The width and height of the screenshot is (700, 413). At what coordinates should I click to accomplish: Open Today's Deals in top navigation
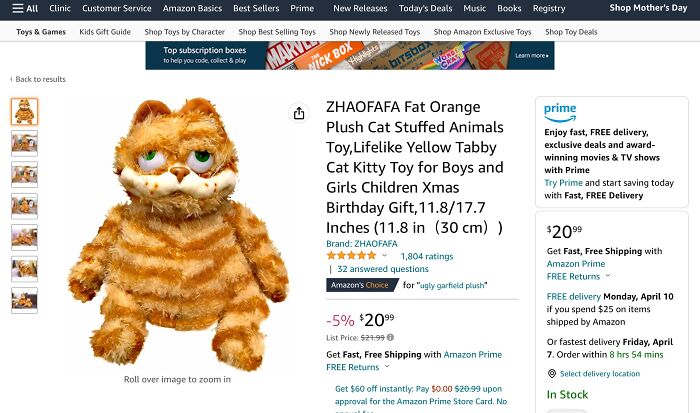(427, 8)
